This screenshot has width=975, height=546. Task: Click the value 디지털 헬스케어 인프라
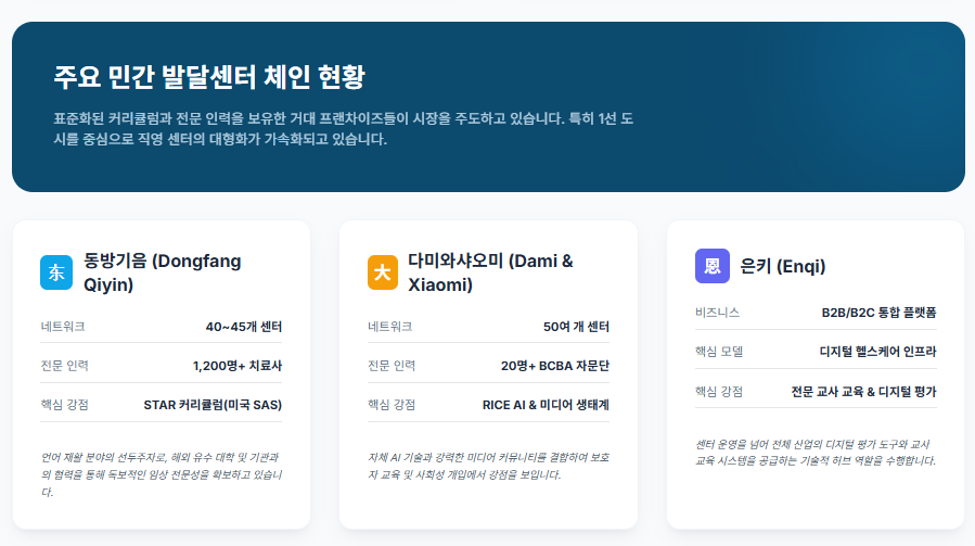click(877, 351)
